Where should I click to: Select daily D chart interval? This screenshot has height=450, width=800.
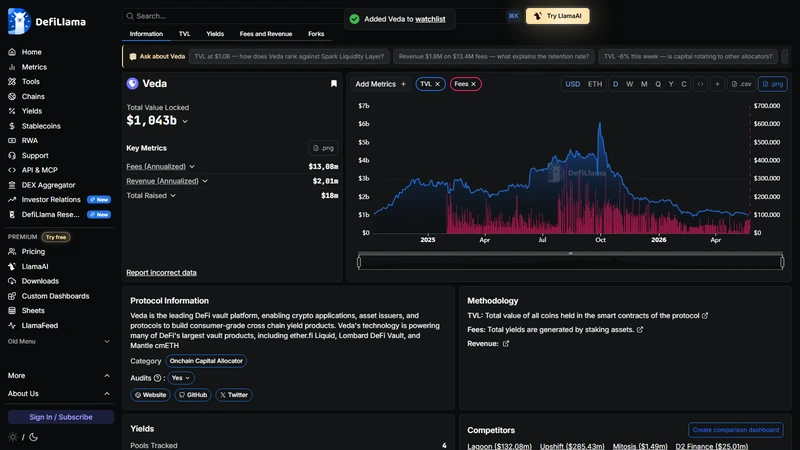(615, 84)
